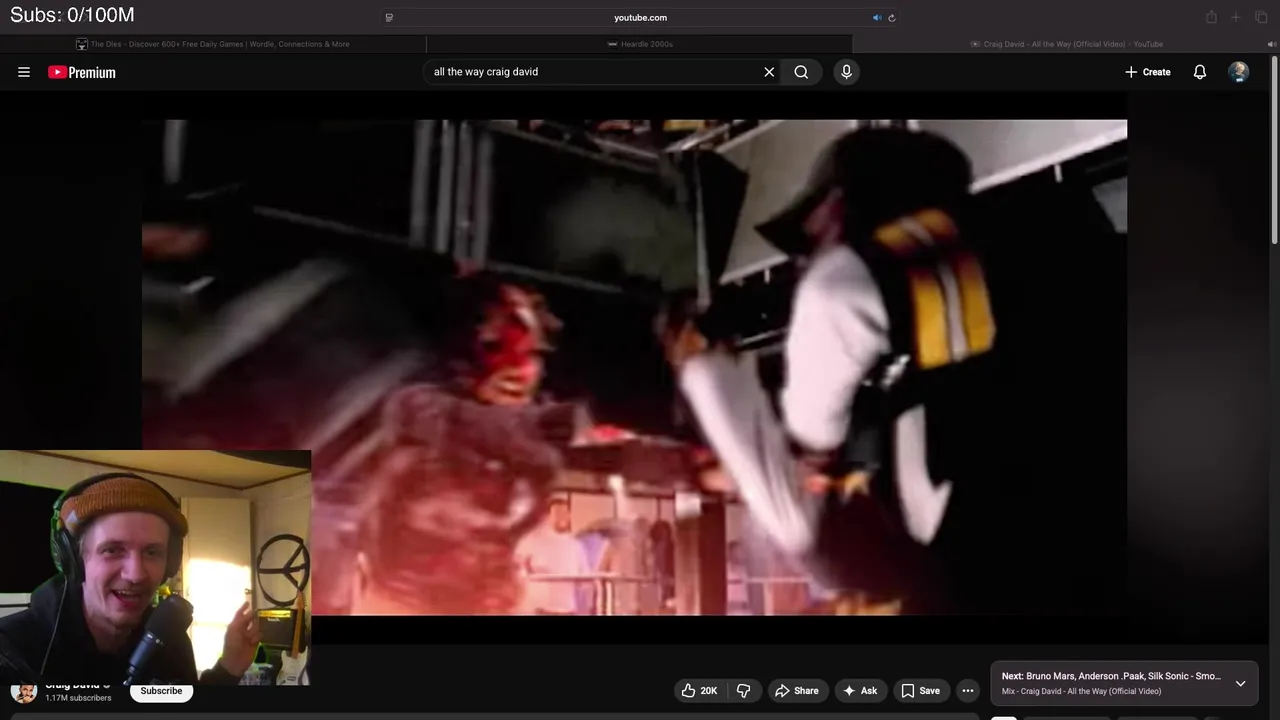This screenshot has width=1280, height=720.
Task: Open a new tab with plus icon
Action: 1236,17
